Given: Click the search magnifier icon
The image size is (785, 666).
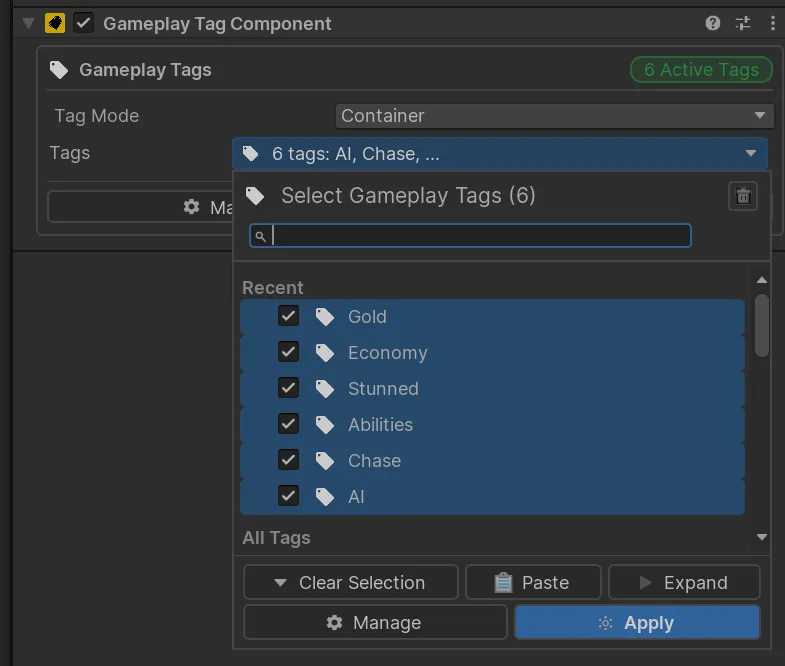Looking at the screenshot, I should pos(260,236).
